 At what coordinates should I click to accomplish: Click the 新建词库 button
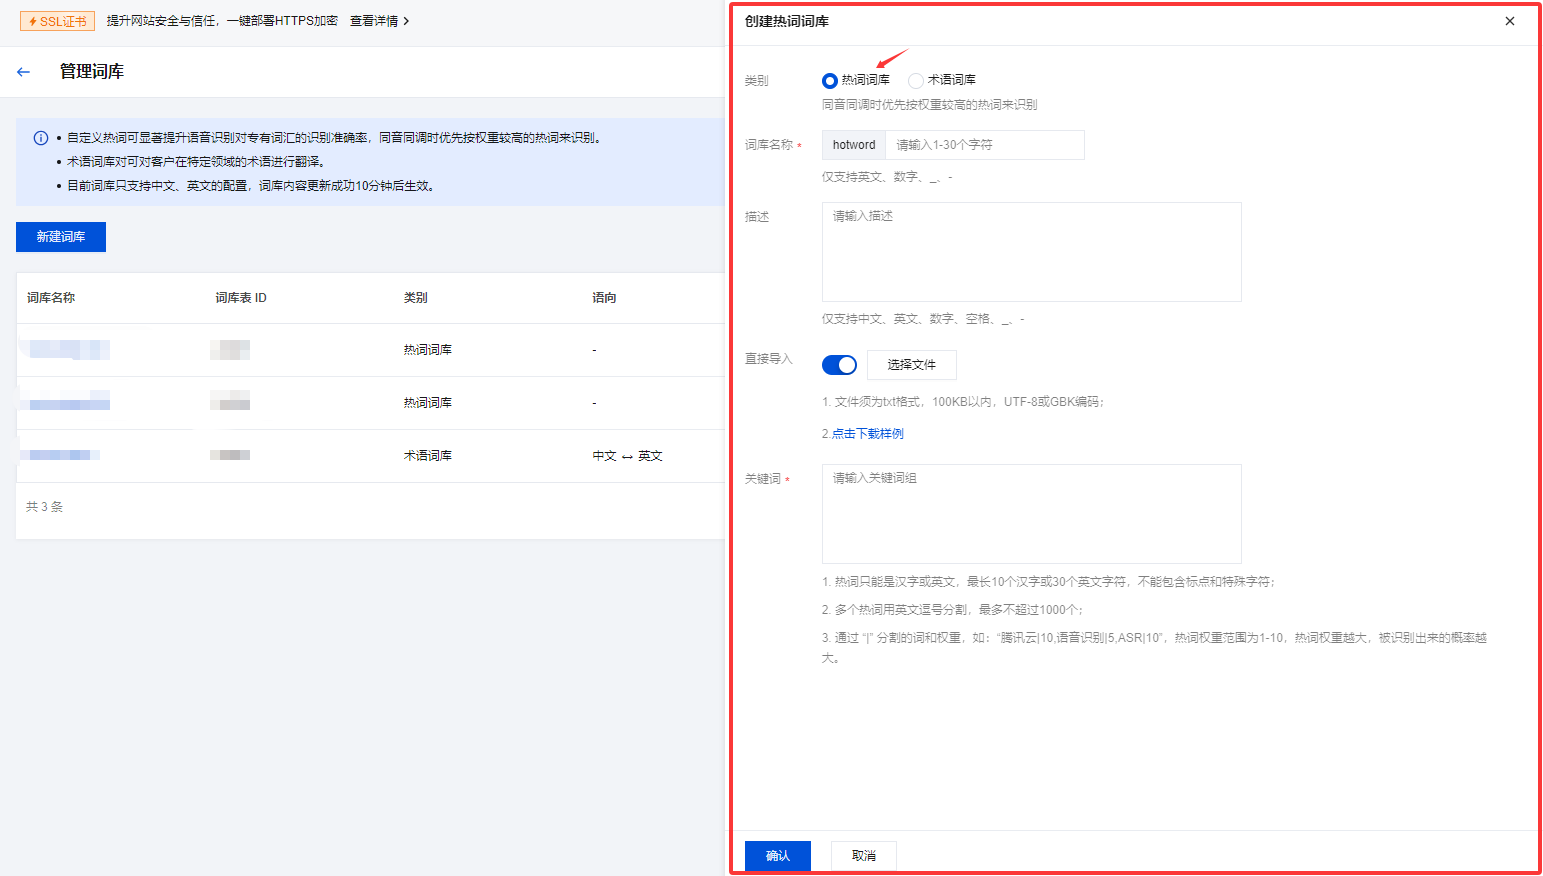61,237
